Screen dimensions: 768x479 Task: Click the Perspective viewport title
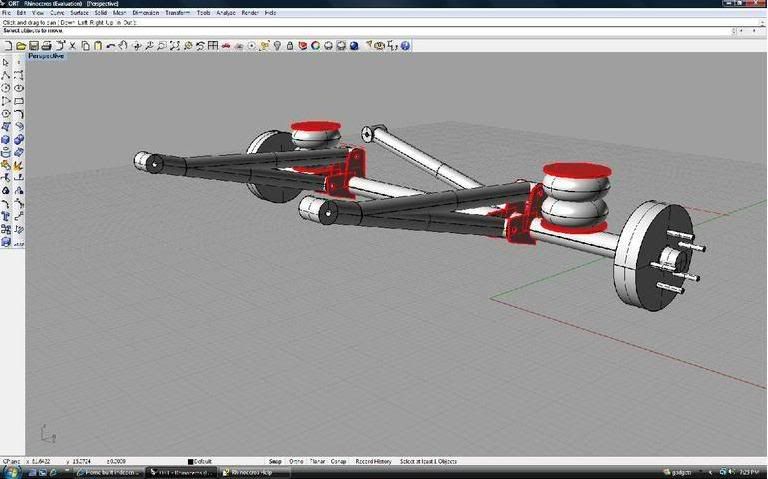46,56
